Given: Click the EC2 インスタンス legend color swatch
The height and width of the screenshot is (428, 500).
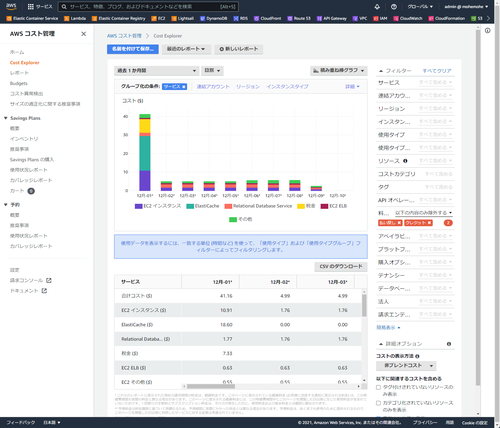Looking at the screenshot, I should [x=138, y=206].
